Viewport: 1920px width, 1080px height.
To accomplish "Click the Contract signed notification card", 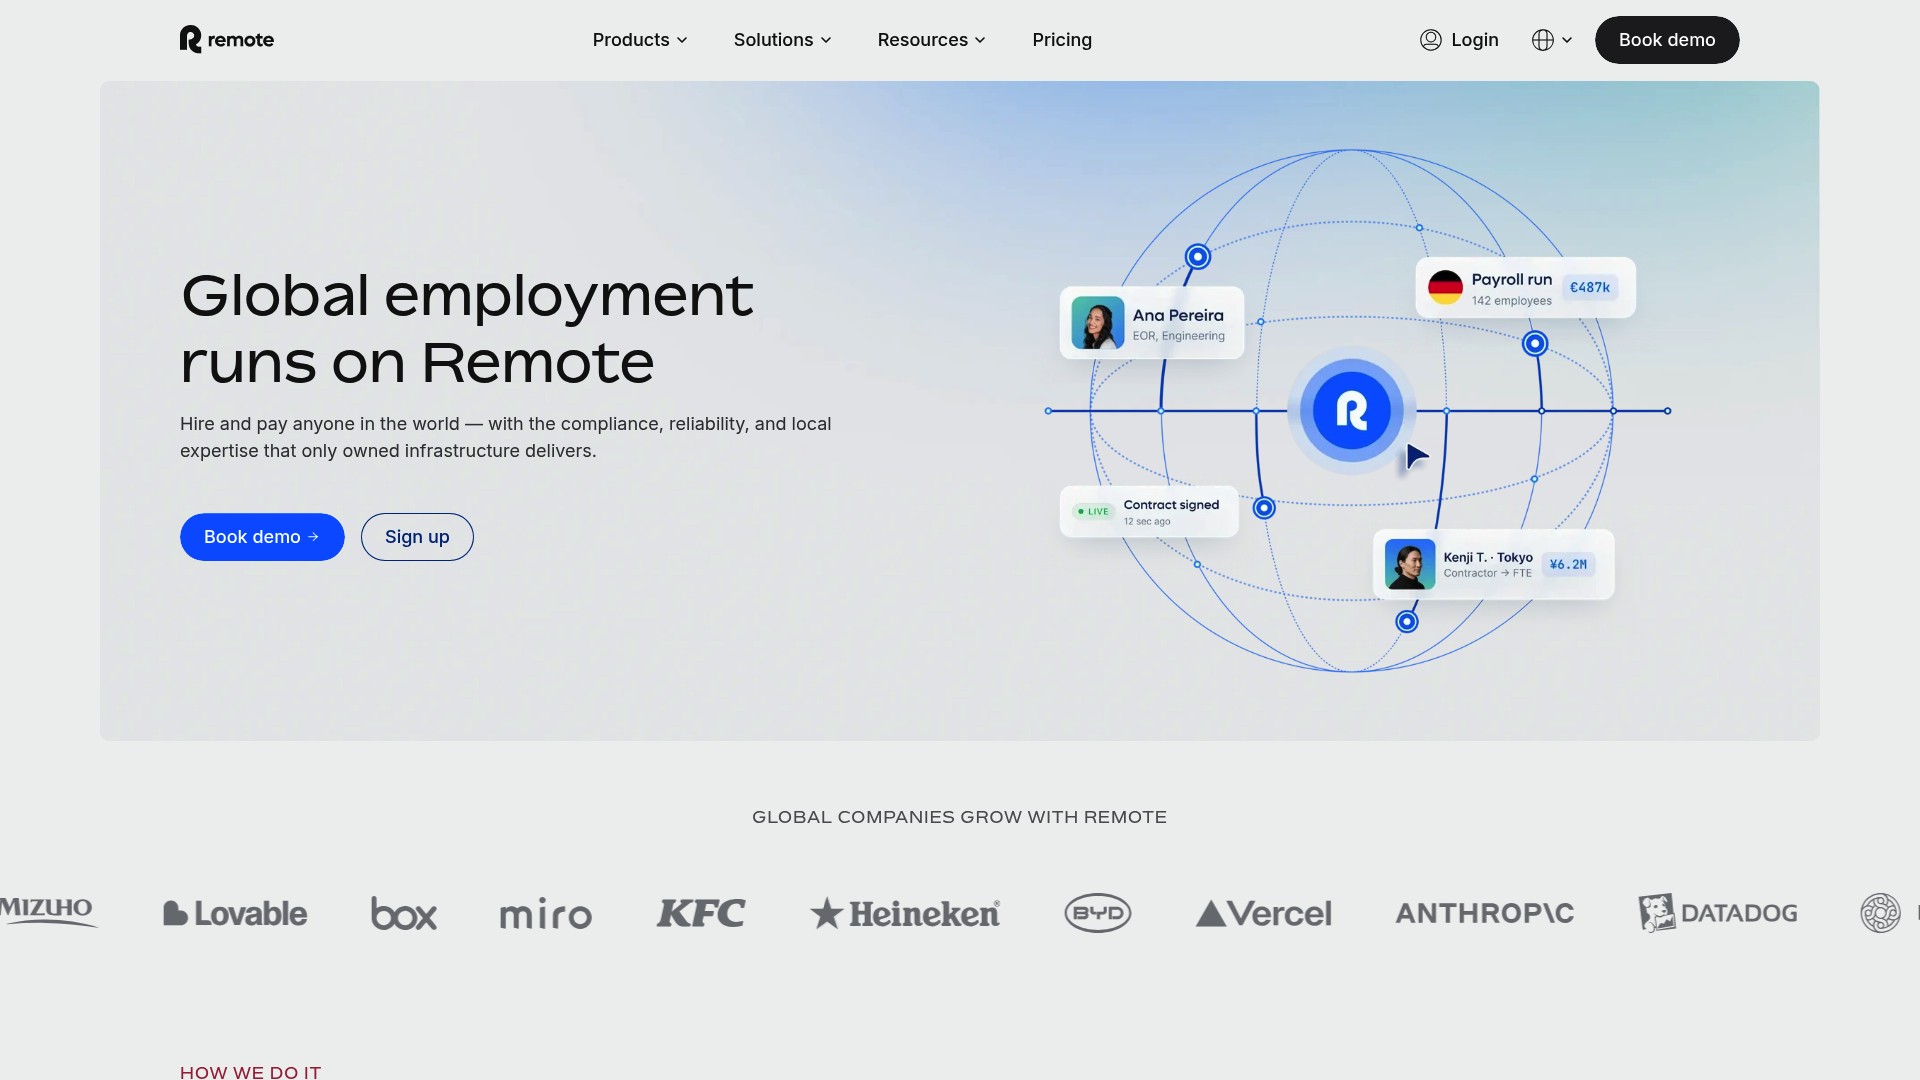I will (x=1149, y=512).
